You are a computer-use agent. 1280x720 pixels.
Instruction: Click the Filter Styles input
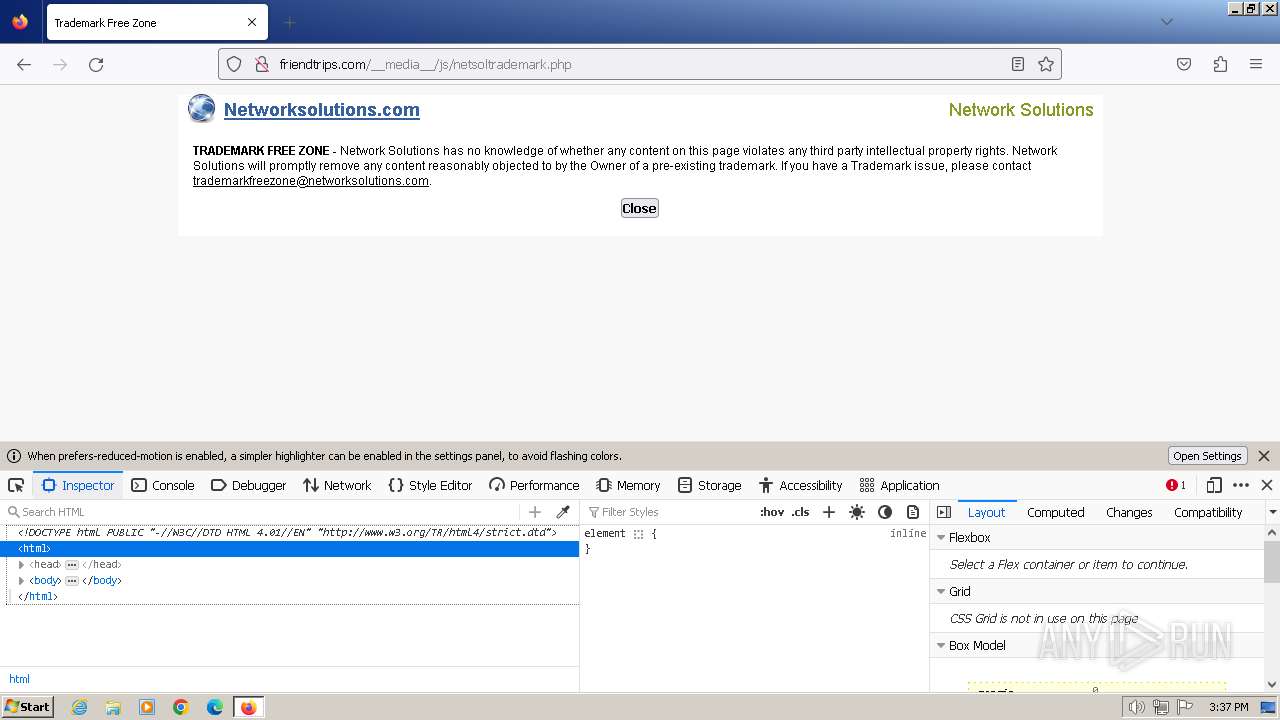(670, 512)
